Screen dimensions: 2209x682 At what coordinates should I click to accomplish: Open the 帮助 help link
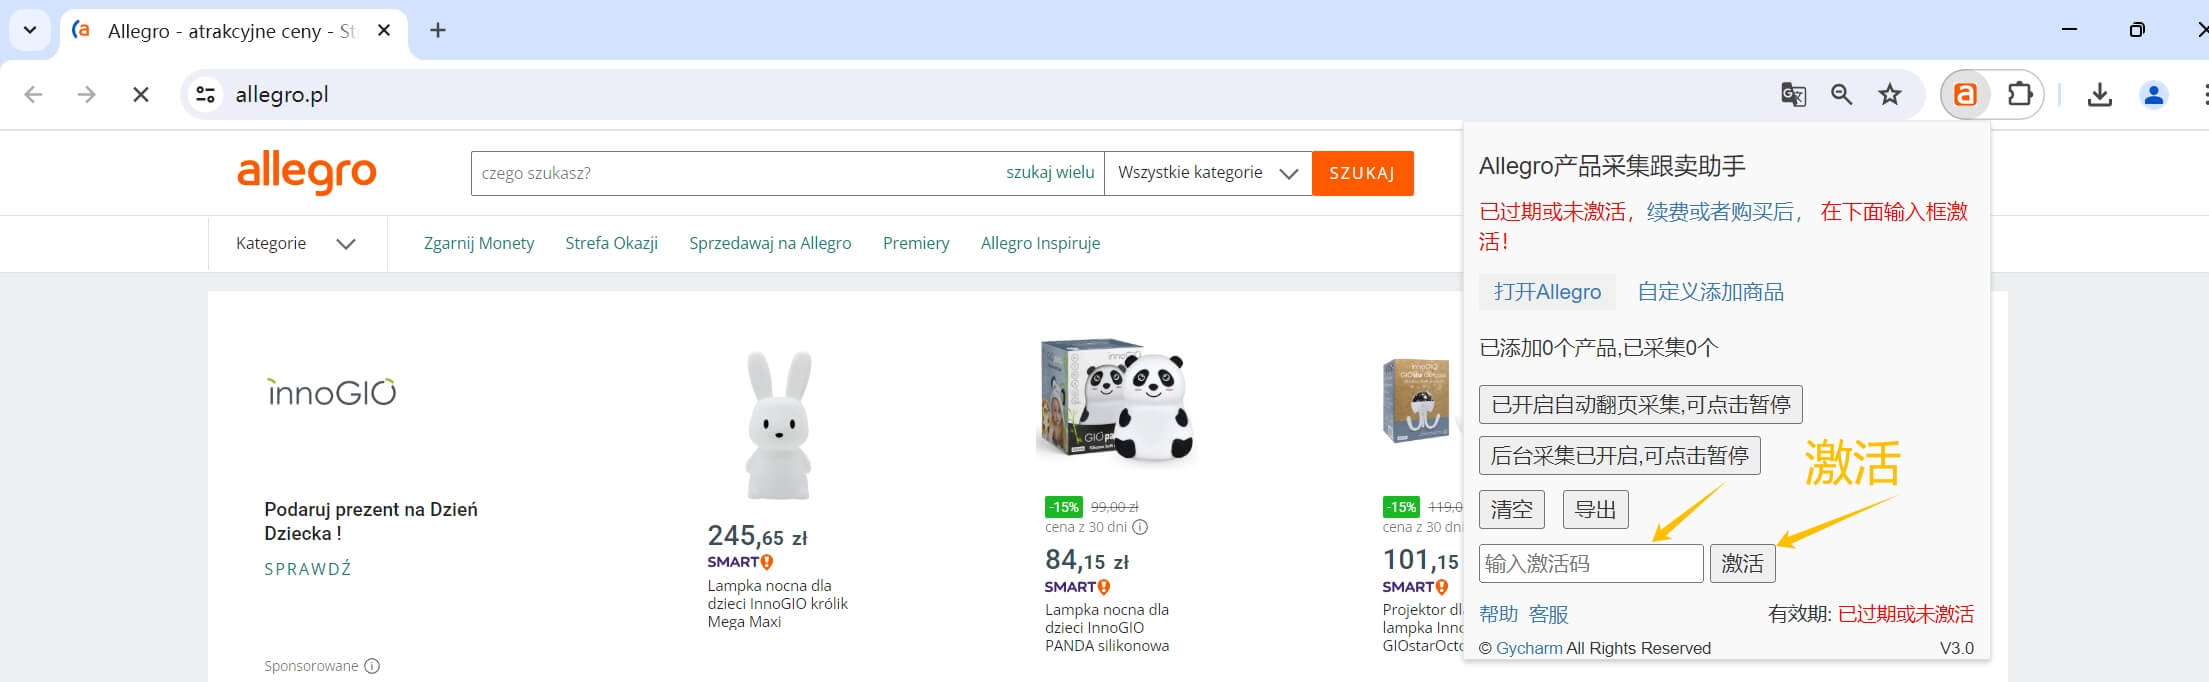point(1498,614)
